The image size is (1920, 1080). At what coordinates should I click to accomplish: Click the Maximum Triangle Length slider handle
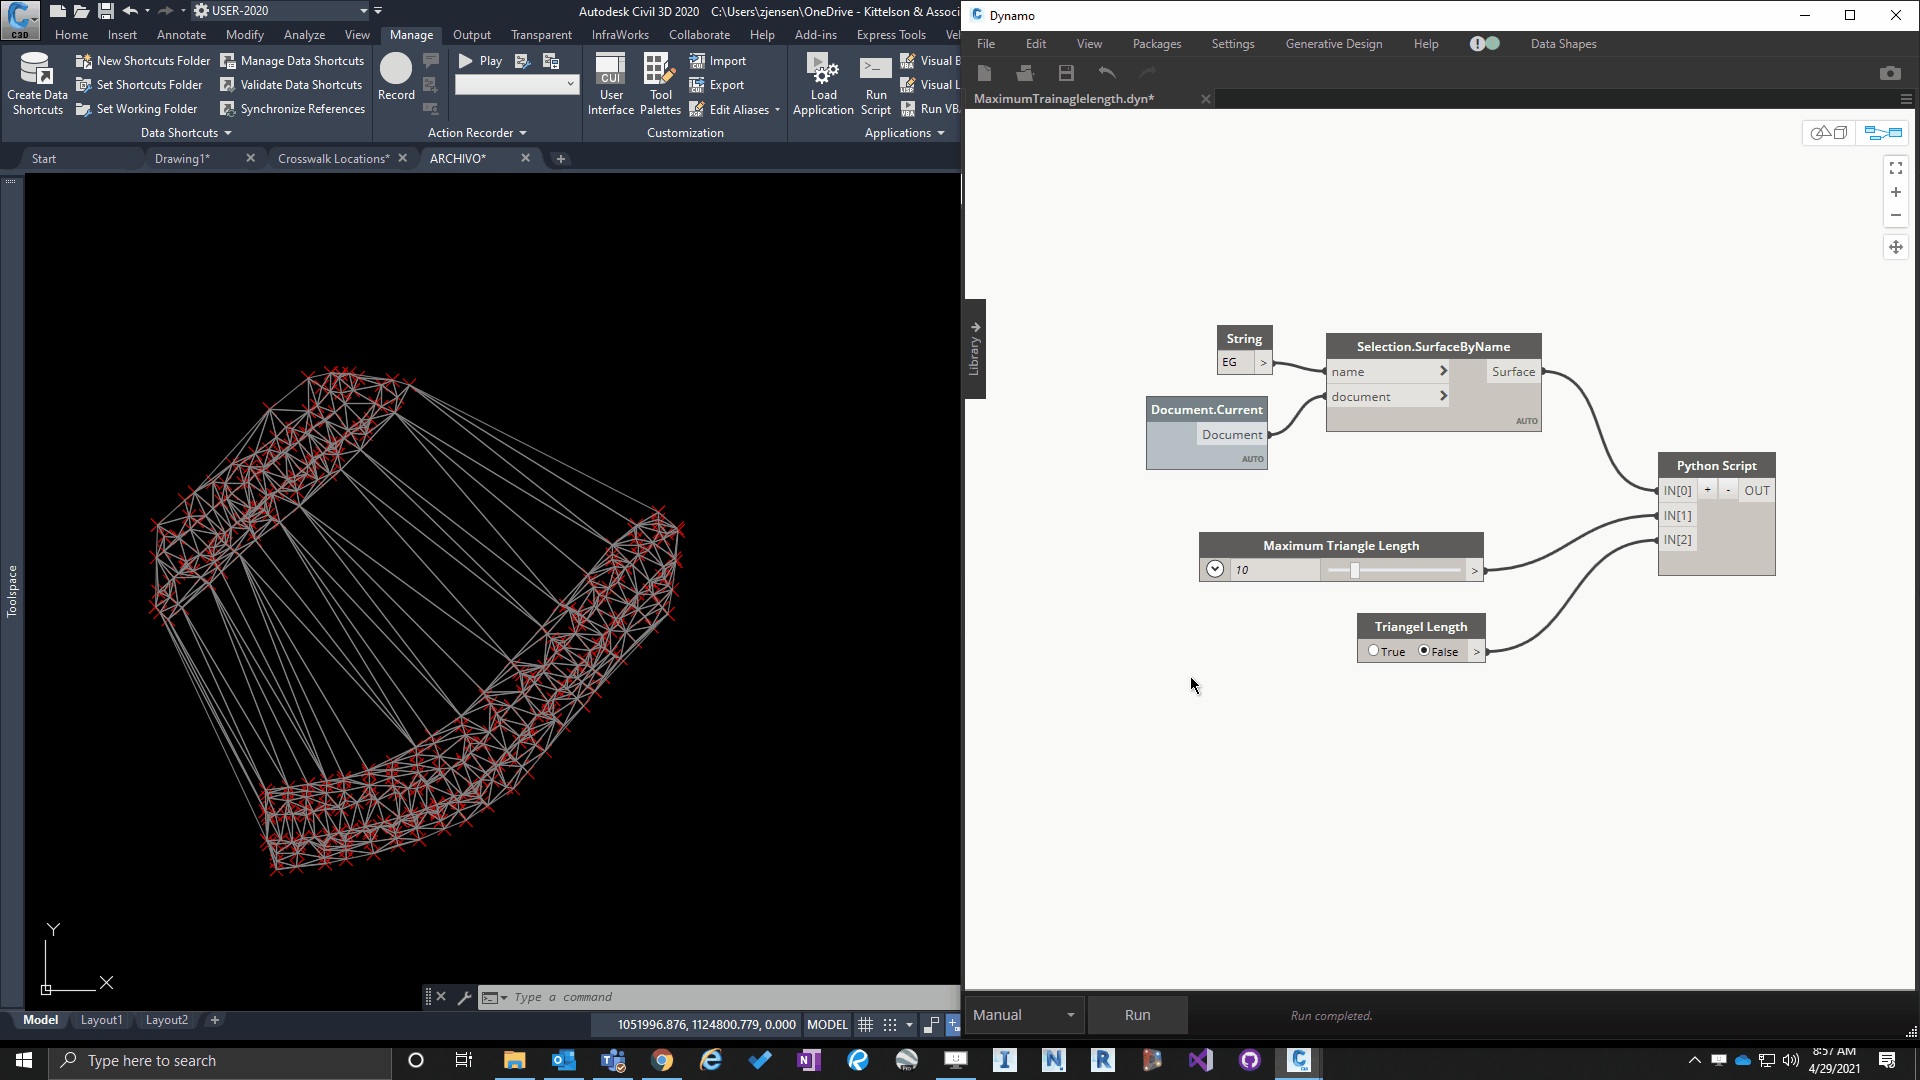[x=1355, y=570]
